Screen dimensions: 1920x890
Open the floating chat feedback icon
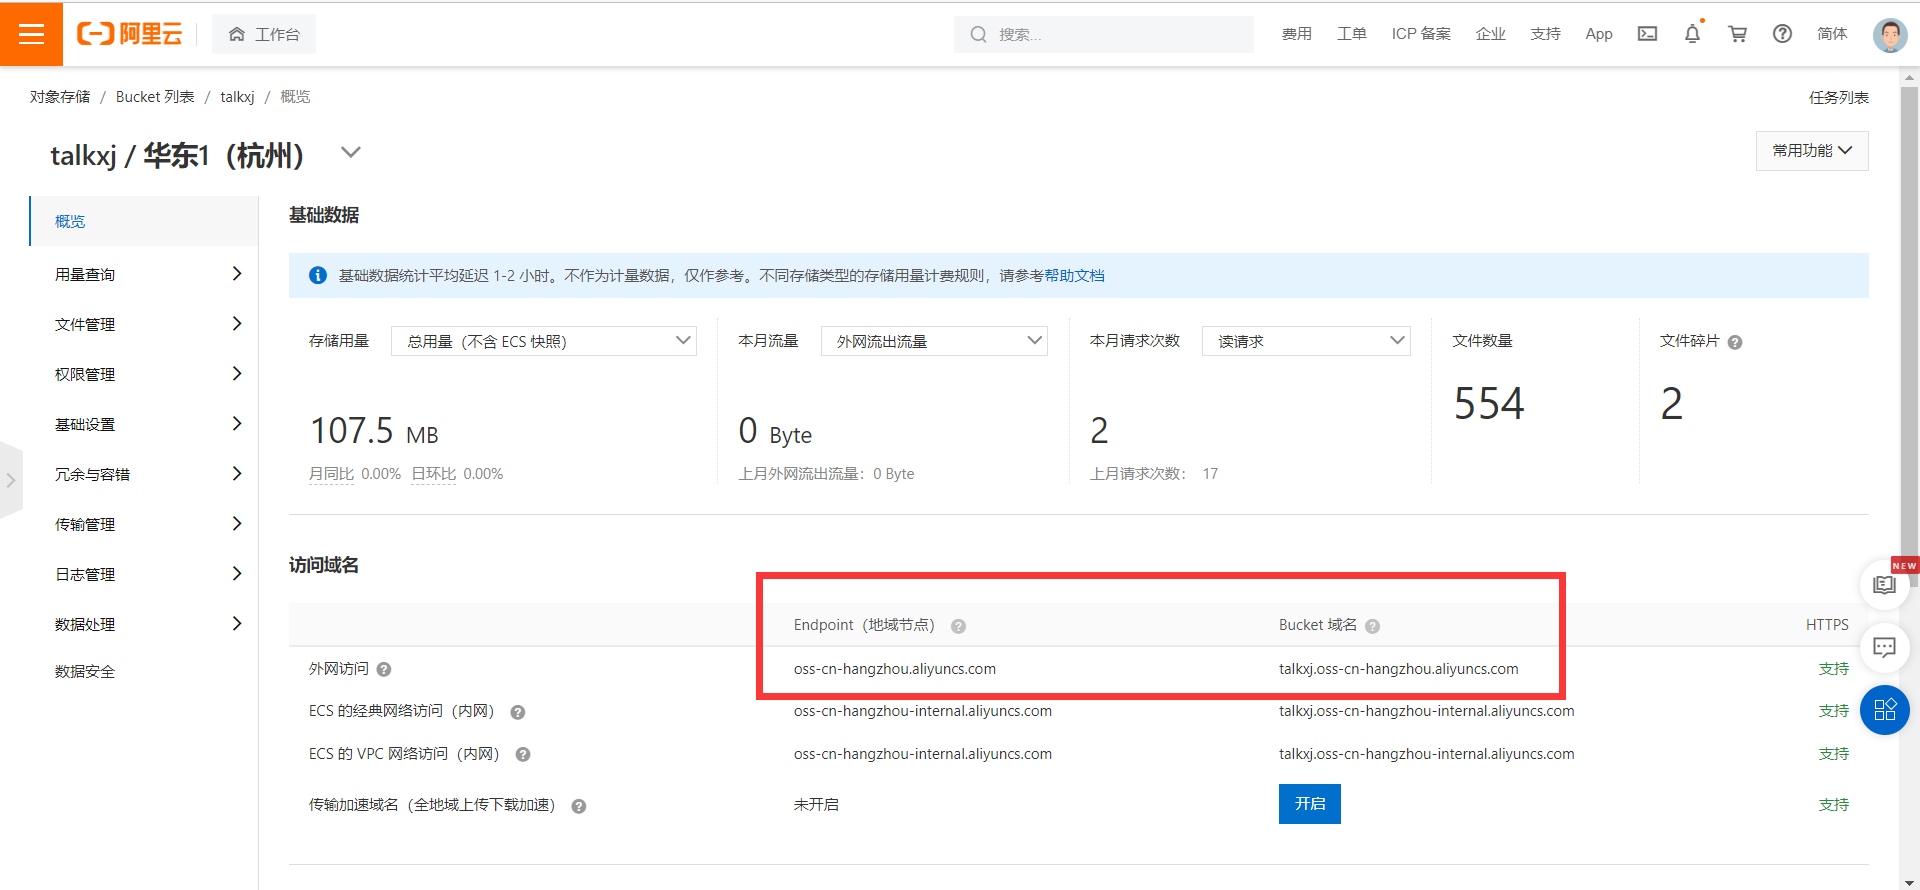[x=1884, y=648]
